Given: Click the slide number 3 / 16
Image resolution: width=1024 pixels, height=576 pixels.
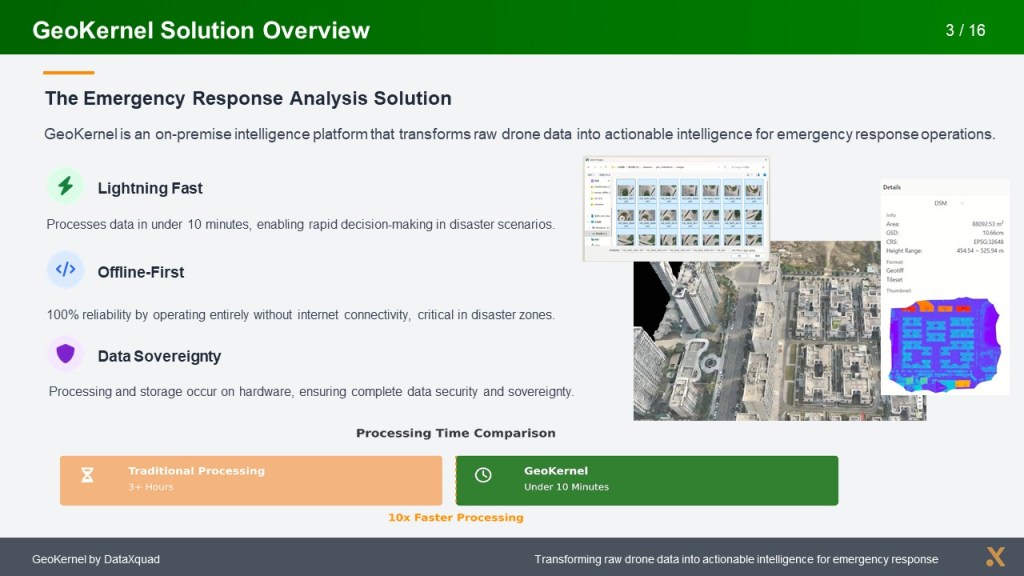Looking at the screenshot, I should click(x=965, y=30).
